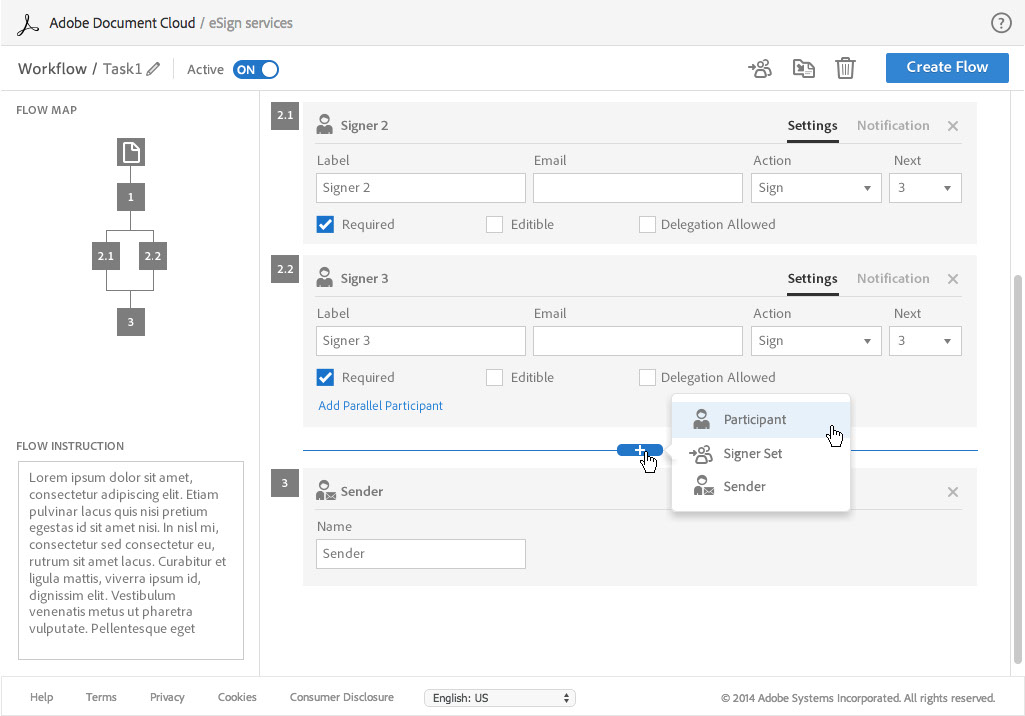Toggle the Active ON switch

(256, 70)
